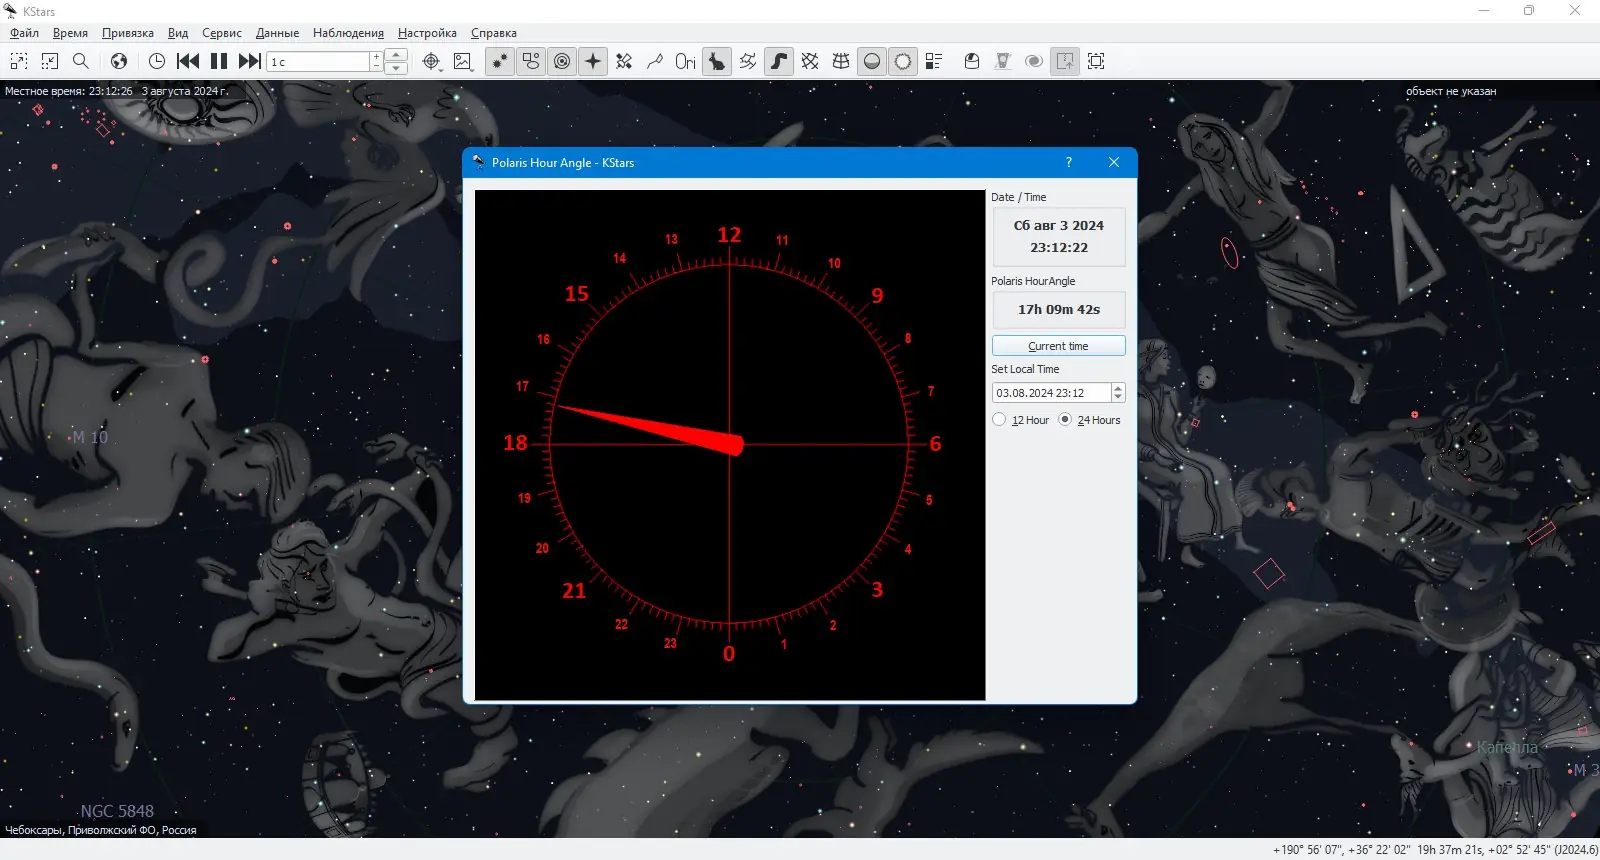This screenshot has width=1600, height=860.
Task: Toggle deep sky objects display
Action: click(x=531, y=61)
